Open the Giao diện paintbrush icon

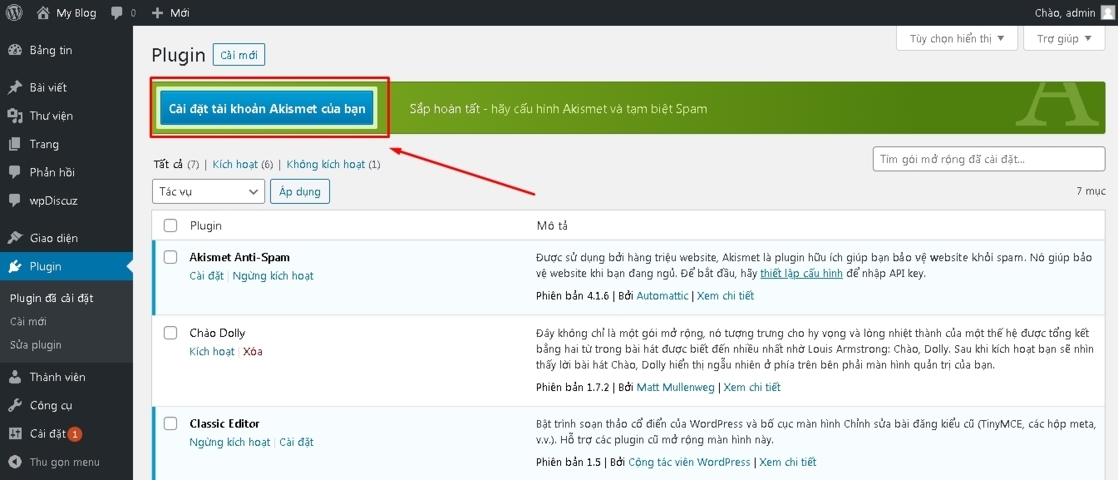pos(15,238)
